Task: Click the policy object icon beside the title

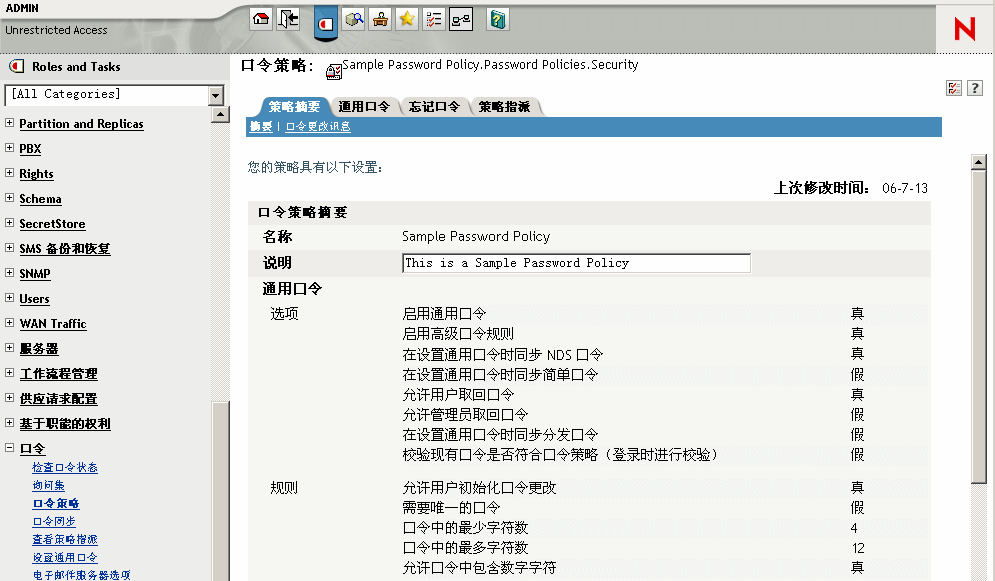Action: coord(334,71)
